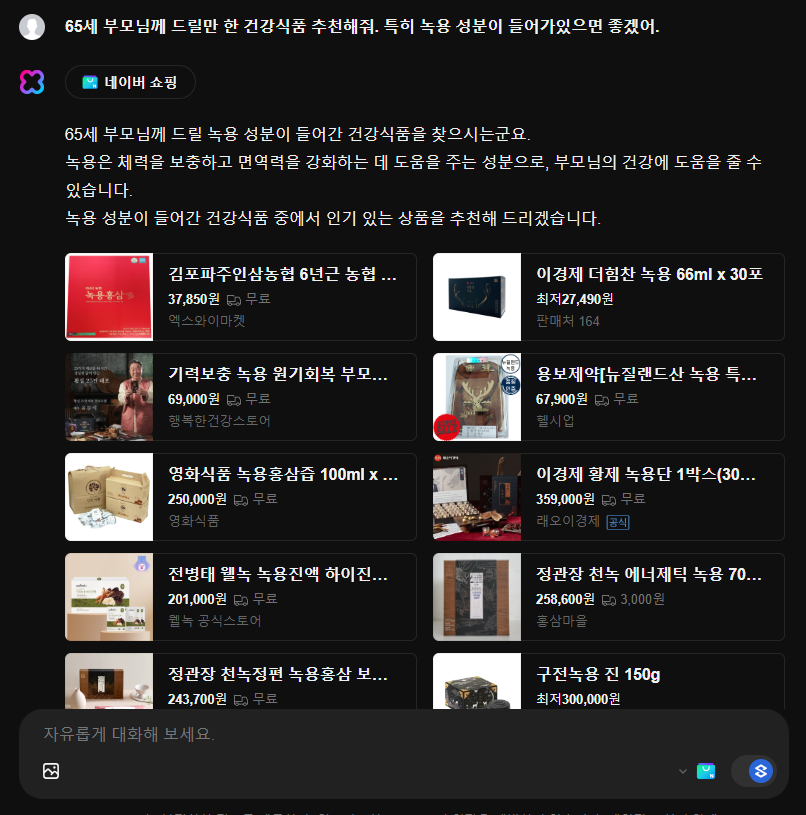Click delivery truck icon beside 201,000원

[x=241, y=599]
